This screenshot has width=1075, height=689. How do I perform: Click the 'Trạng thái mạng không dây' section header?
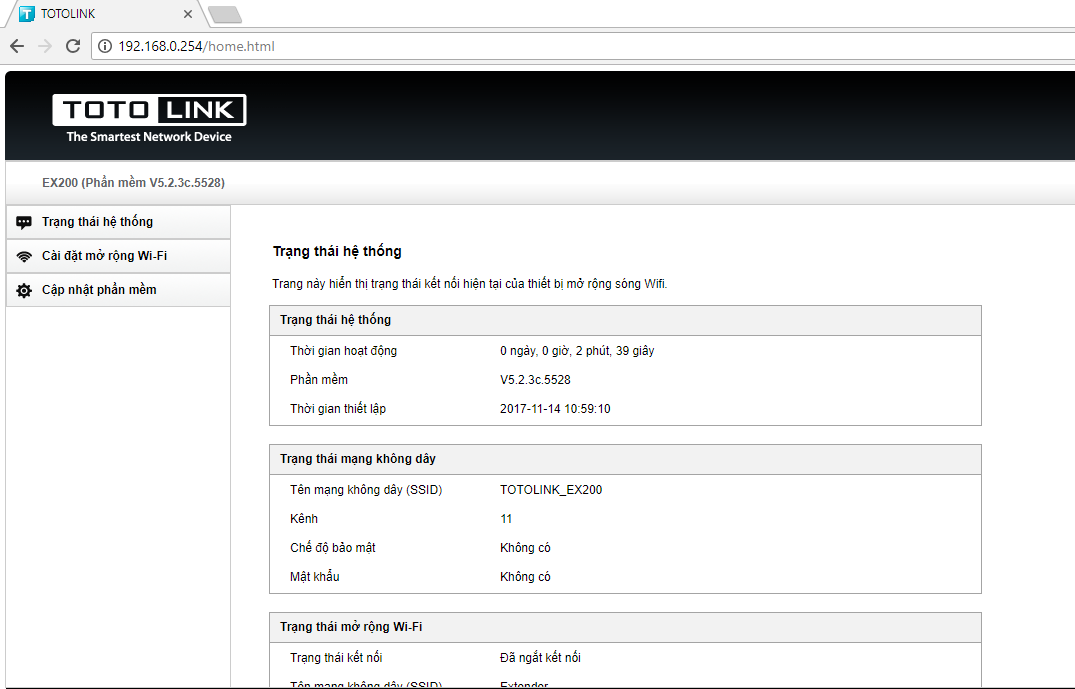(x=358, y=459)
